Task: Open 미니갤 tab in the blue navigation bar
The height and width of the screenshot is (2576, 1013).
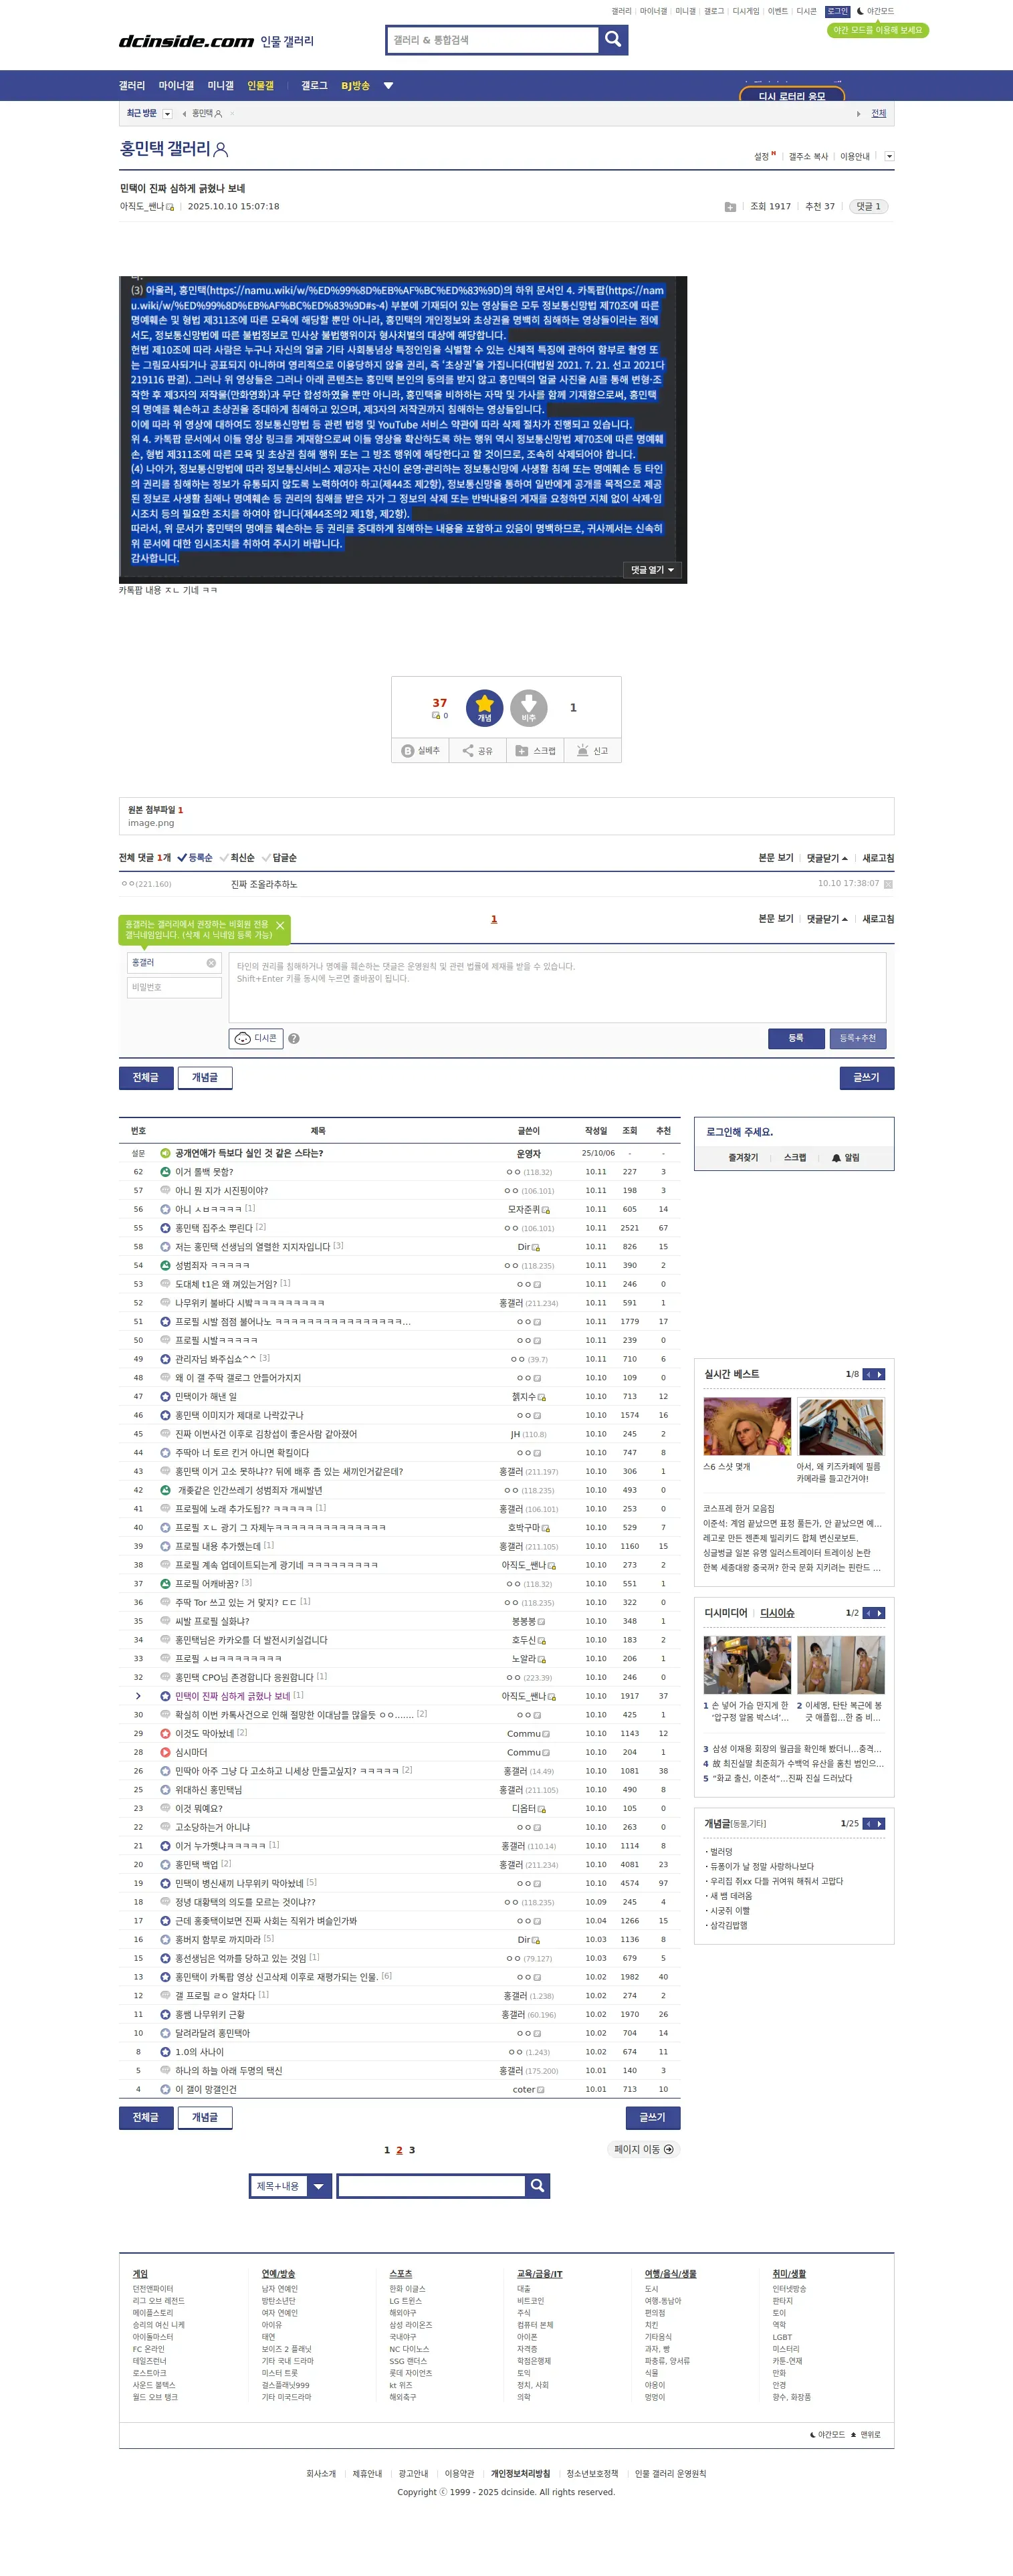Action: 220,86
